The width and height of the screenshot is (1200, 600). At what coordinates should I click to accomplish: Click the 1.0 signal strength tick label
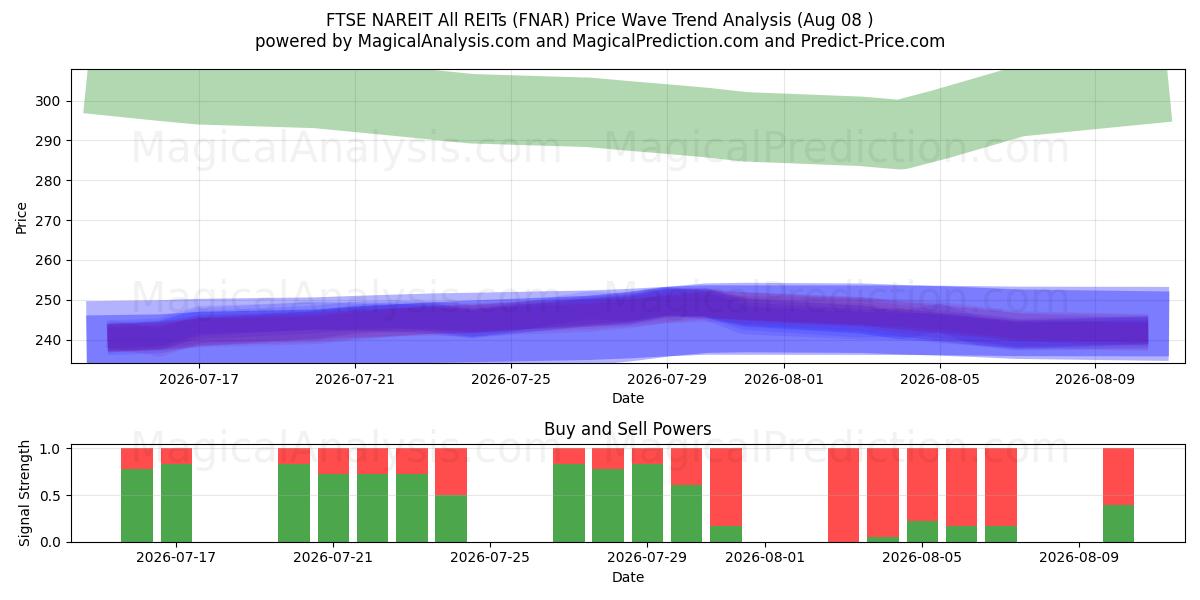tap(51, 448)
